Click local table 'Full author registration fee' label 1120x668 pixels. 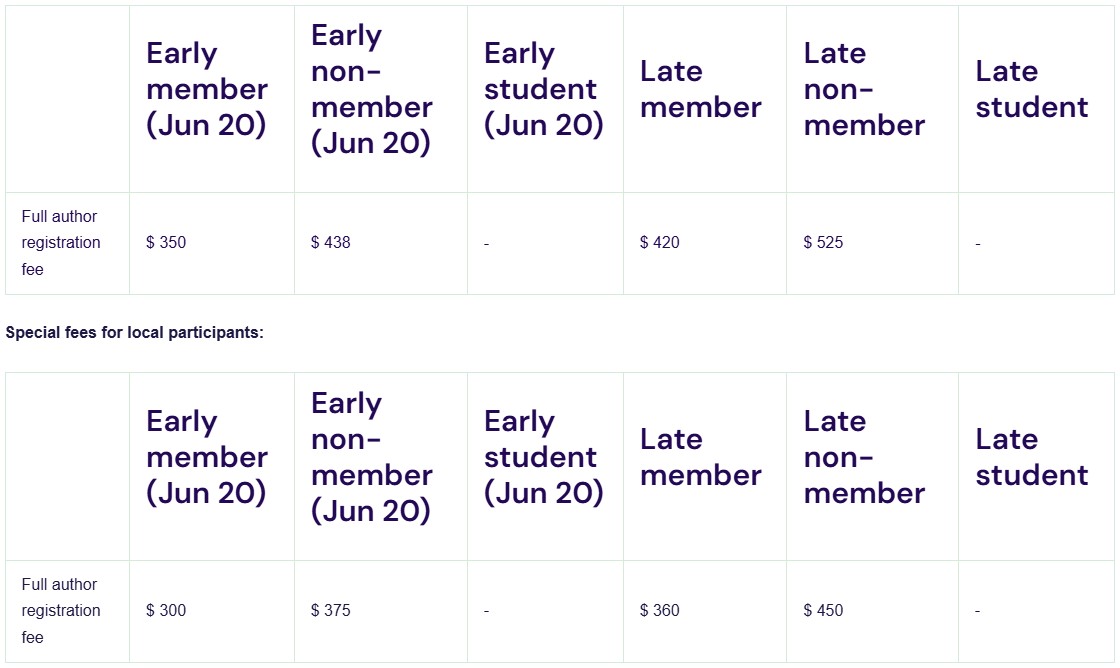click(61, 611)
